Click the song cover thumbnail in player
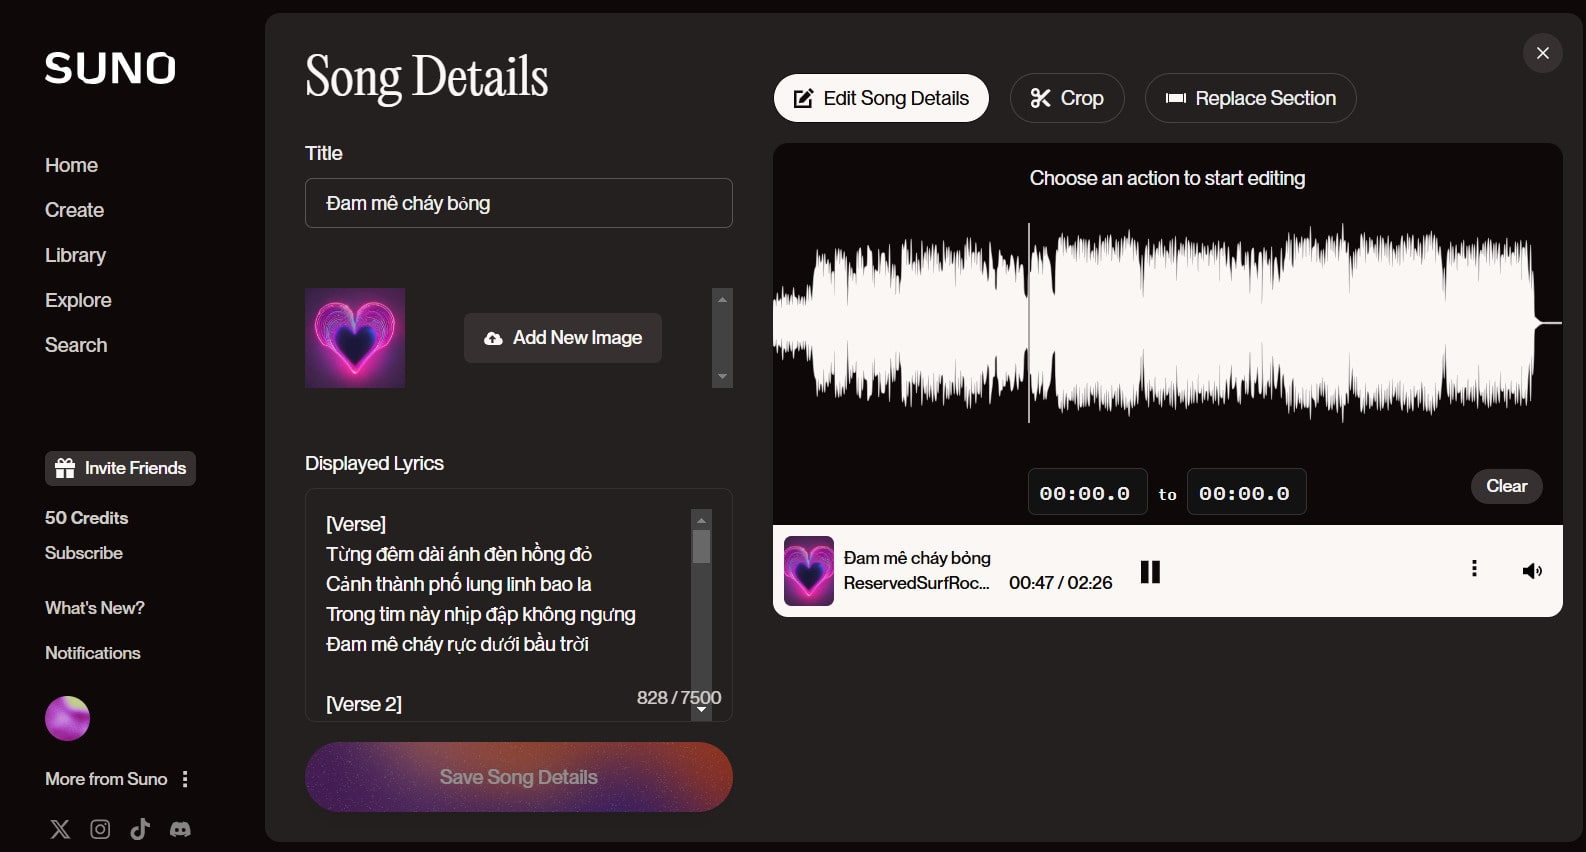This screenshot has height=852, width=1586. [x=809, y=571]
